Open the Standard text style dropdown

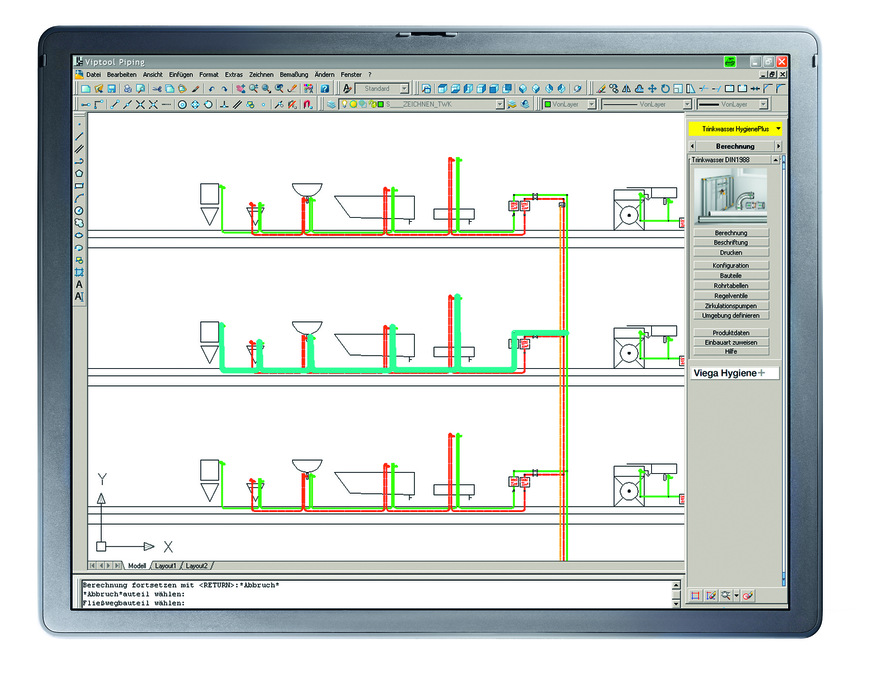[x=403, y=89]
